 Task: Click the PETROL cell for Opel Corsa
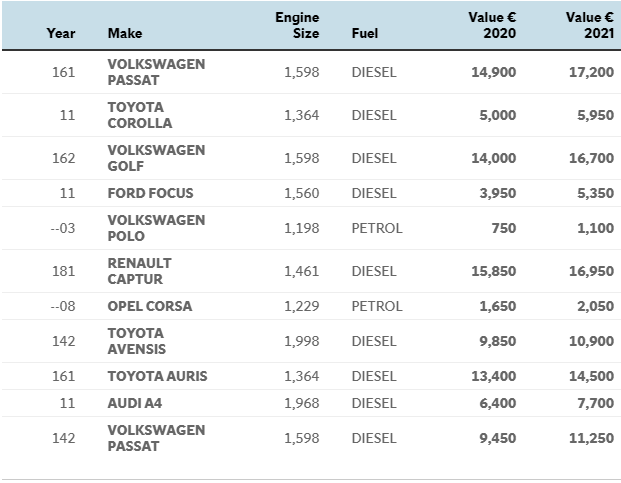[x=377, y=306]
